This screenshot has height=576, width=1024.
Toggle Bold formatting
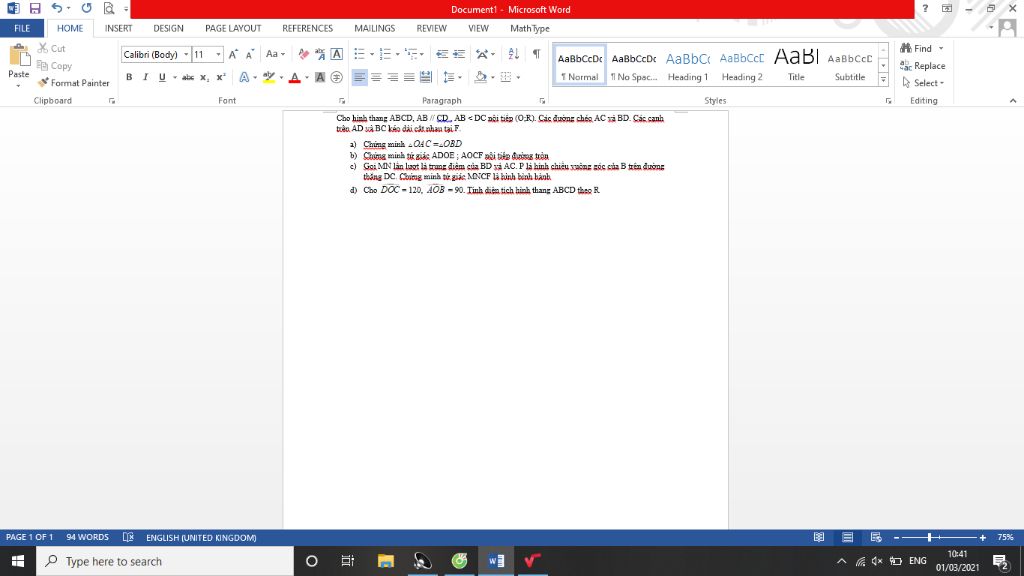tap(129, 77)
